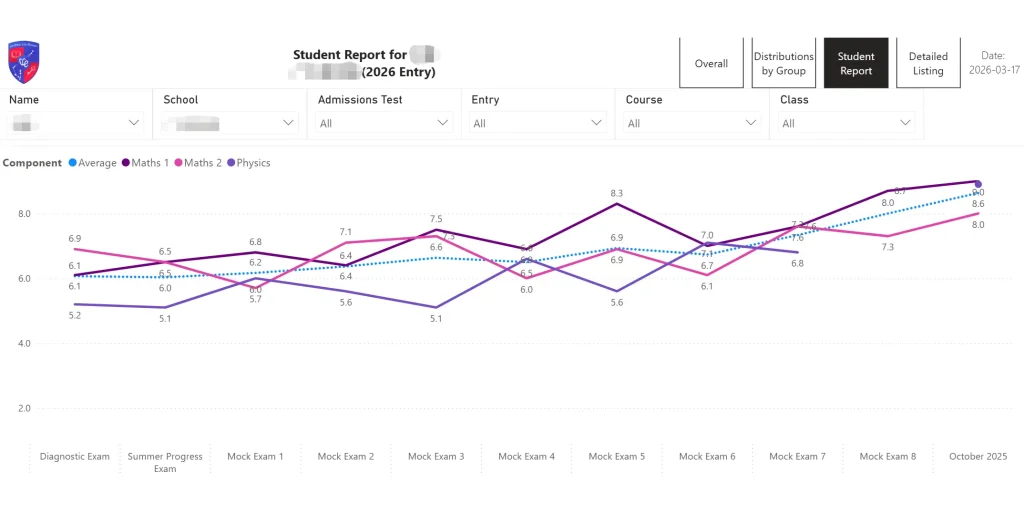Click the purple dot at October 2025
Screen dimensions: 1024x513
pos(978,184)
